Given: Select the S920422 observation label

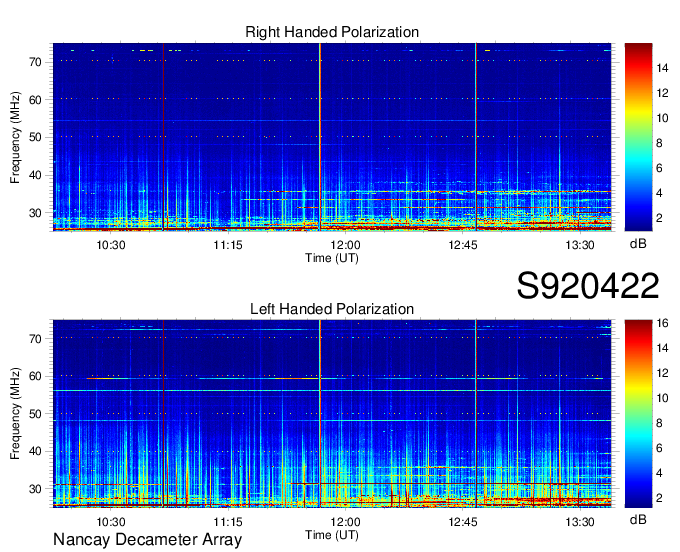Looking at the screenshot, I should (x=588, y=285).
